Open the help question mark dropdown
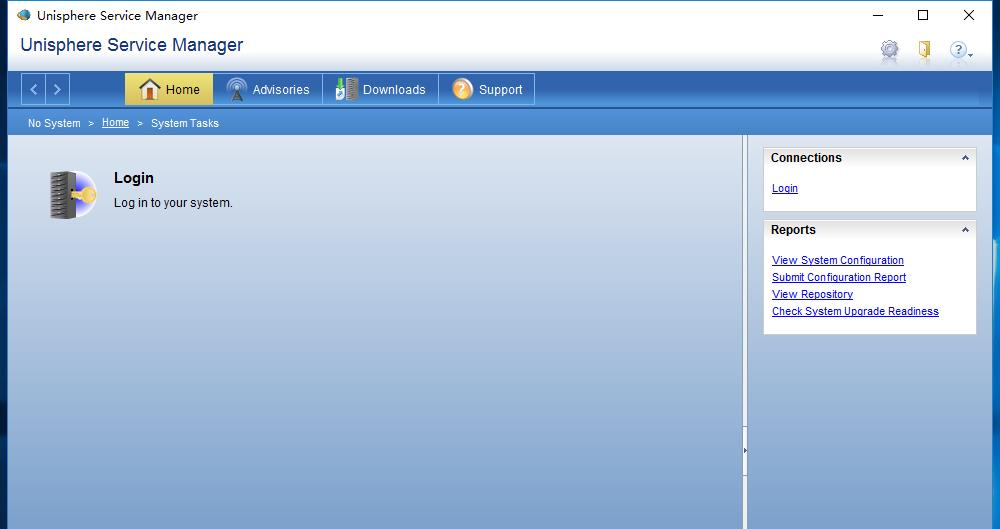This screenshot has height=529, width=1000. [x=960, y=50]
